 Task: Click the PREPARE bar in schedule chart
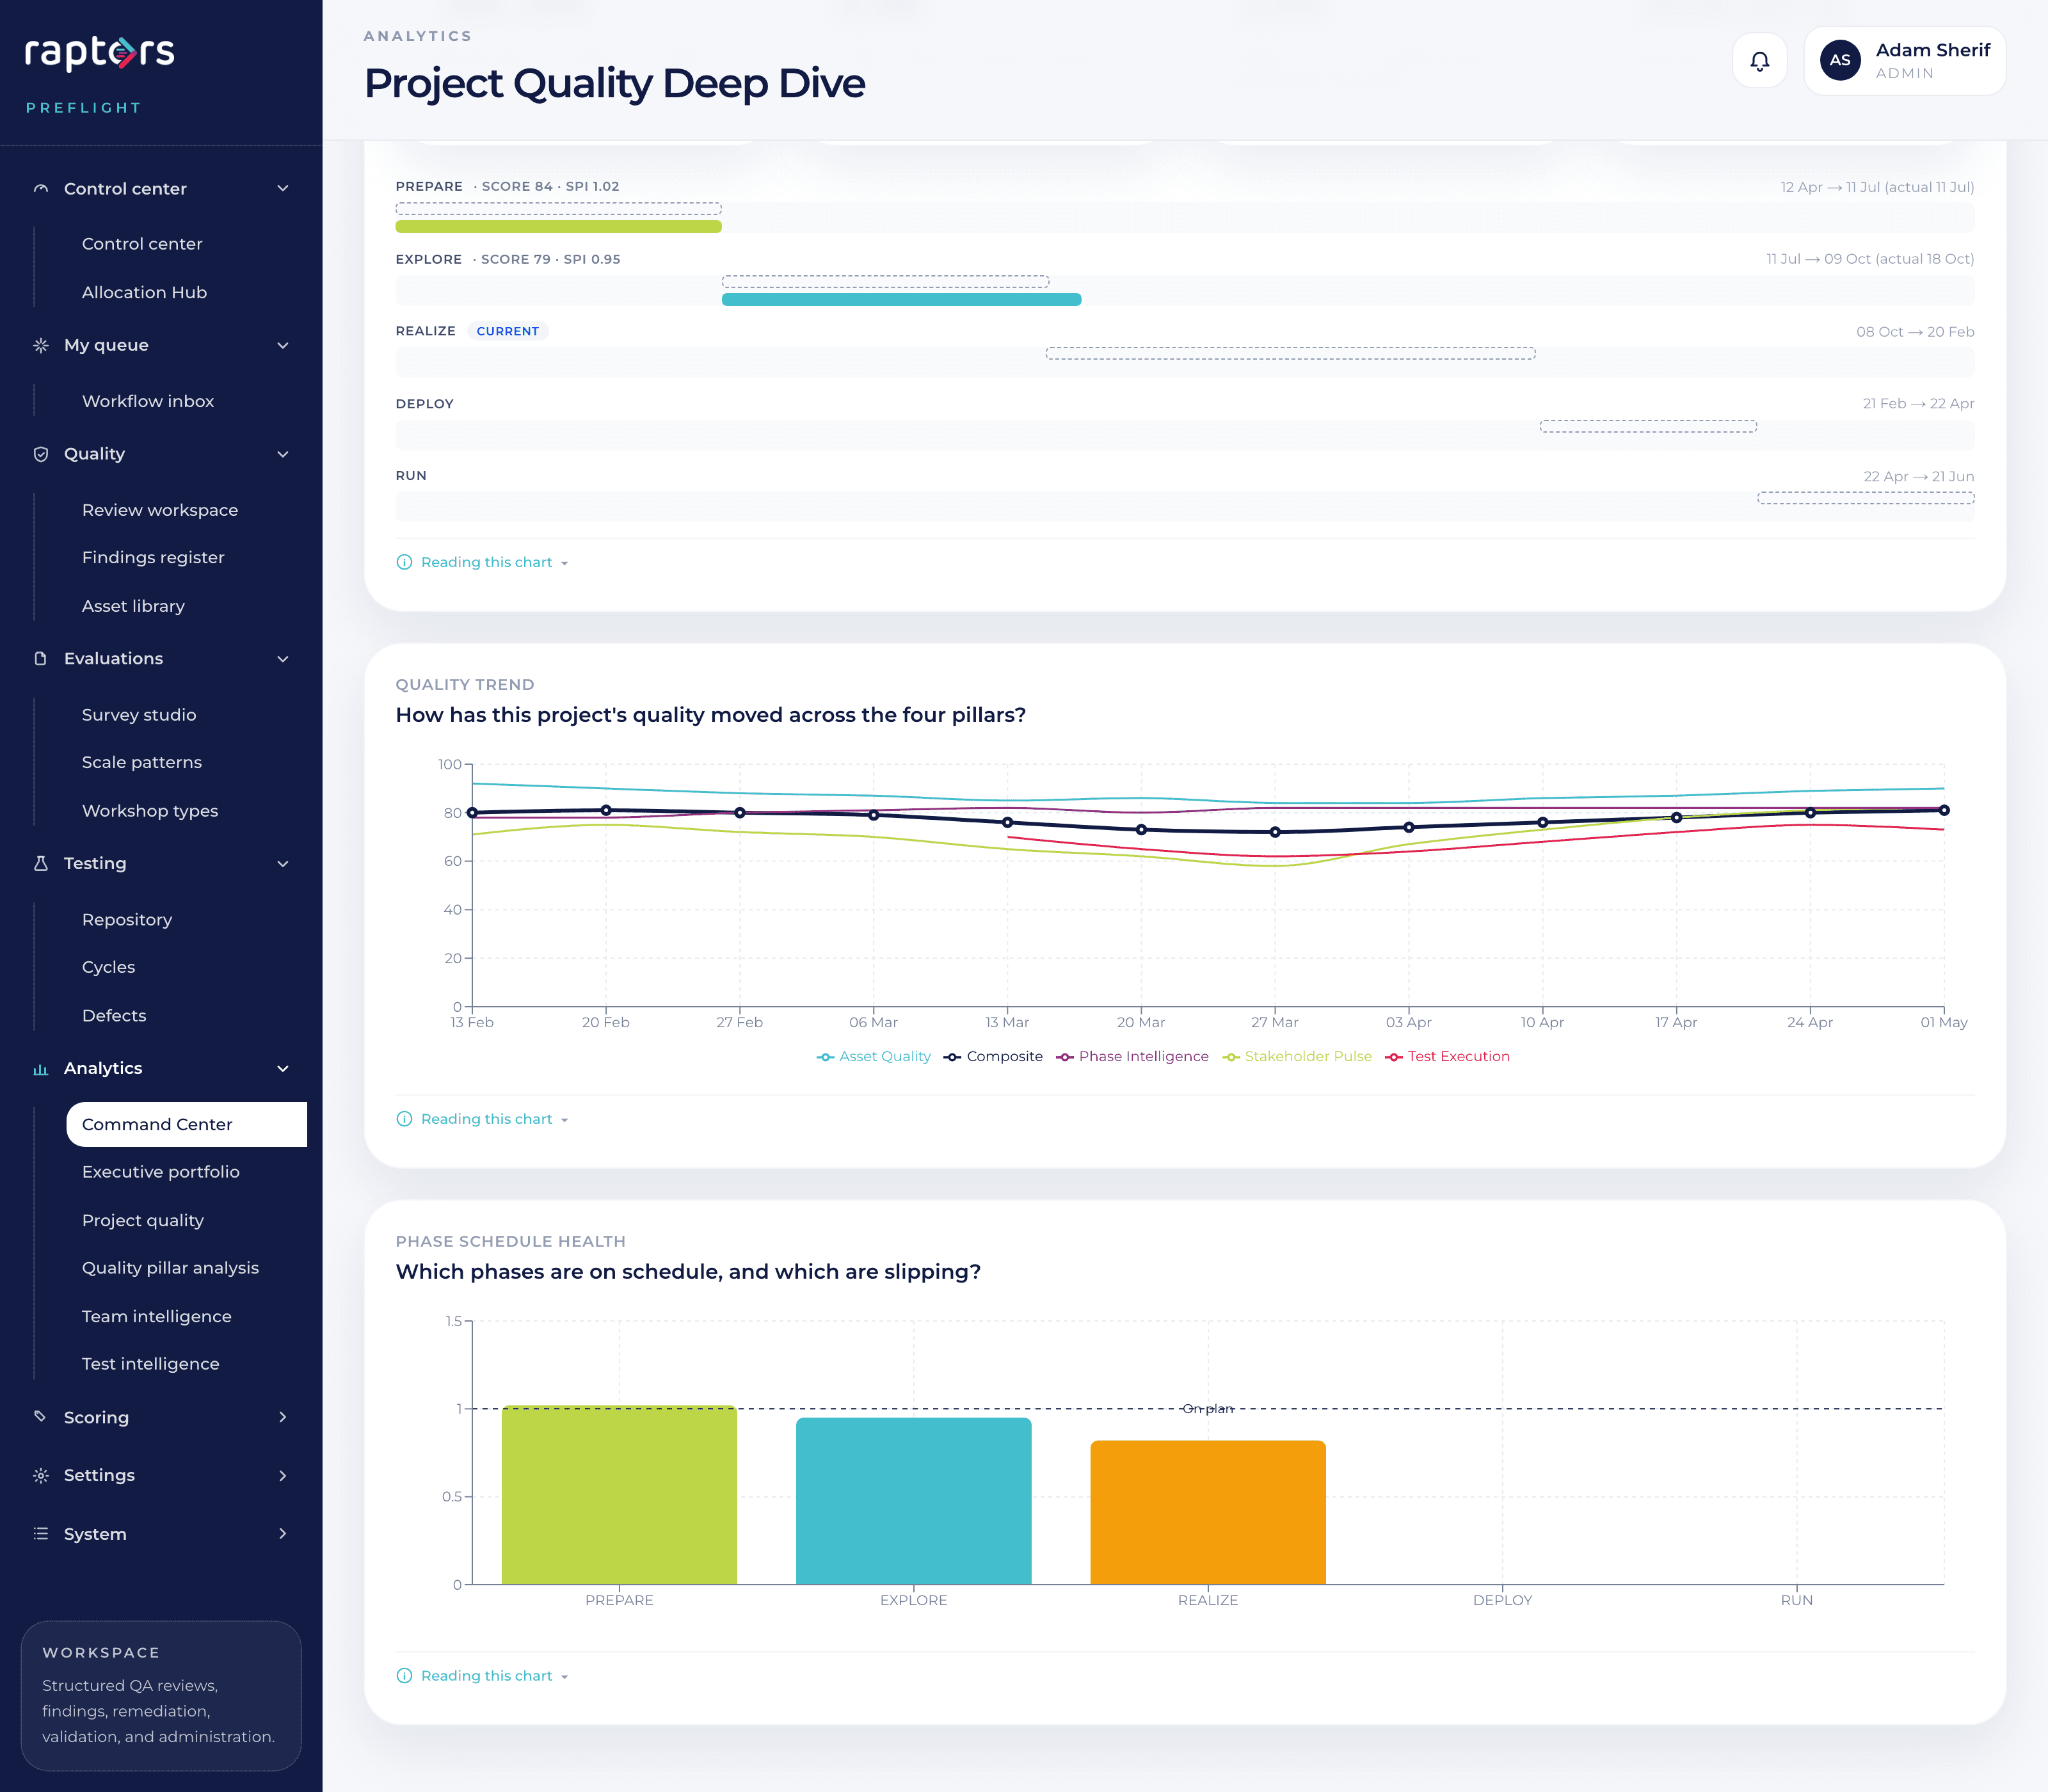[619, 1495]
